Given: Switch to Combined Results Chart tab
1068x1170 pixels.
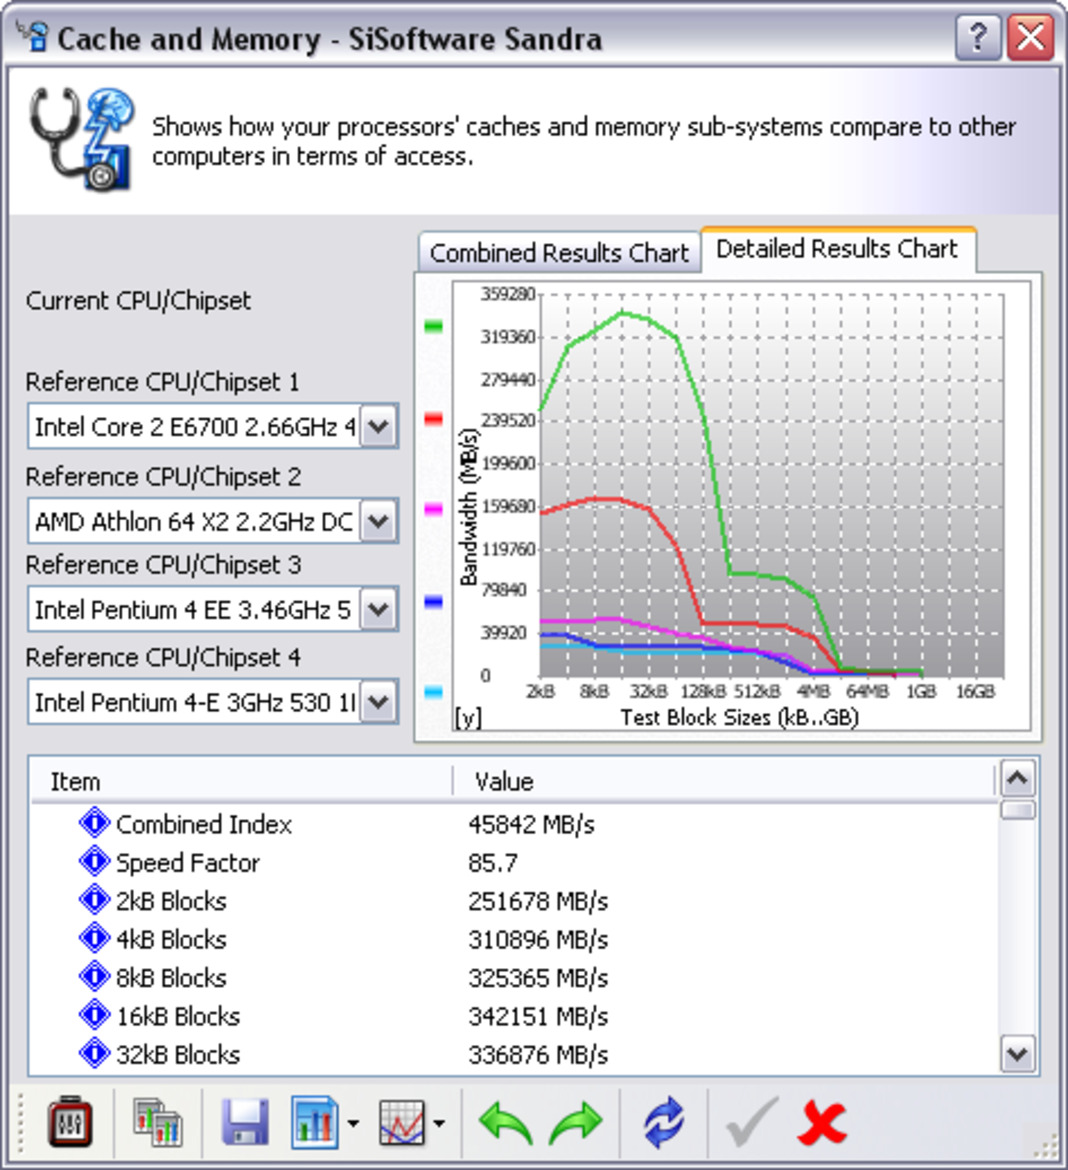Looking at the screenshot, I should click(x=559, y=252).
